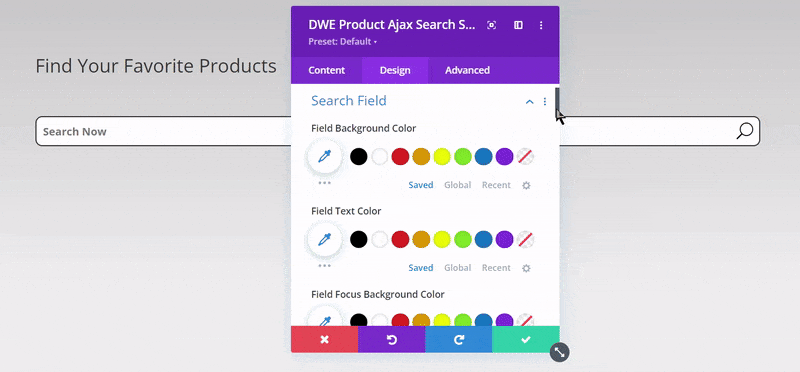The width and height of the screenshot is (800, 372).
Task: Show Recent colors for Field Background Color
Action: (x=496, y=185)
